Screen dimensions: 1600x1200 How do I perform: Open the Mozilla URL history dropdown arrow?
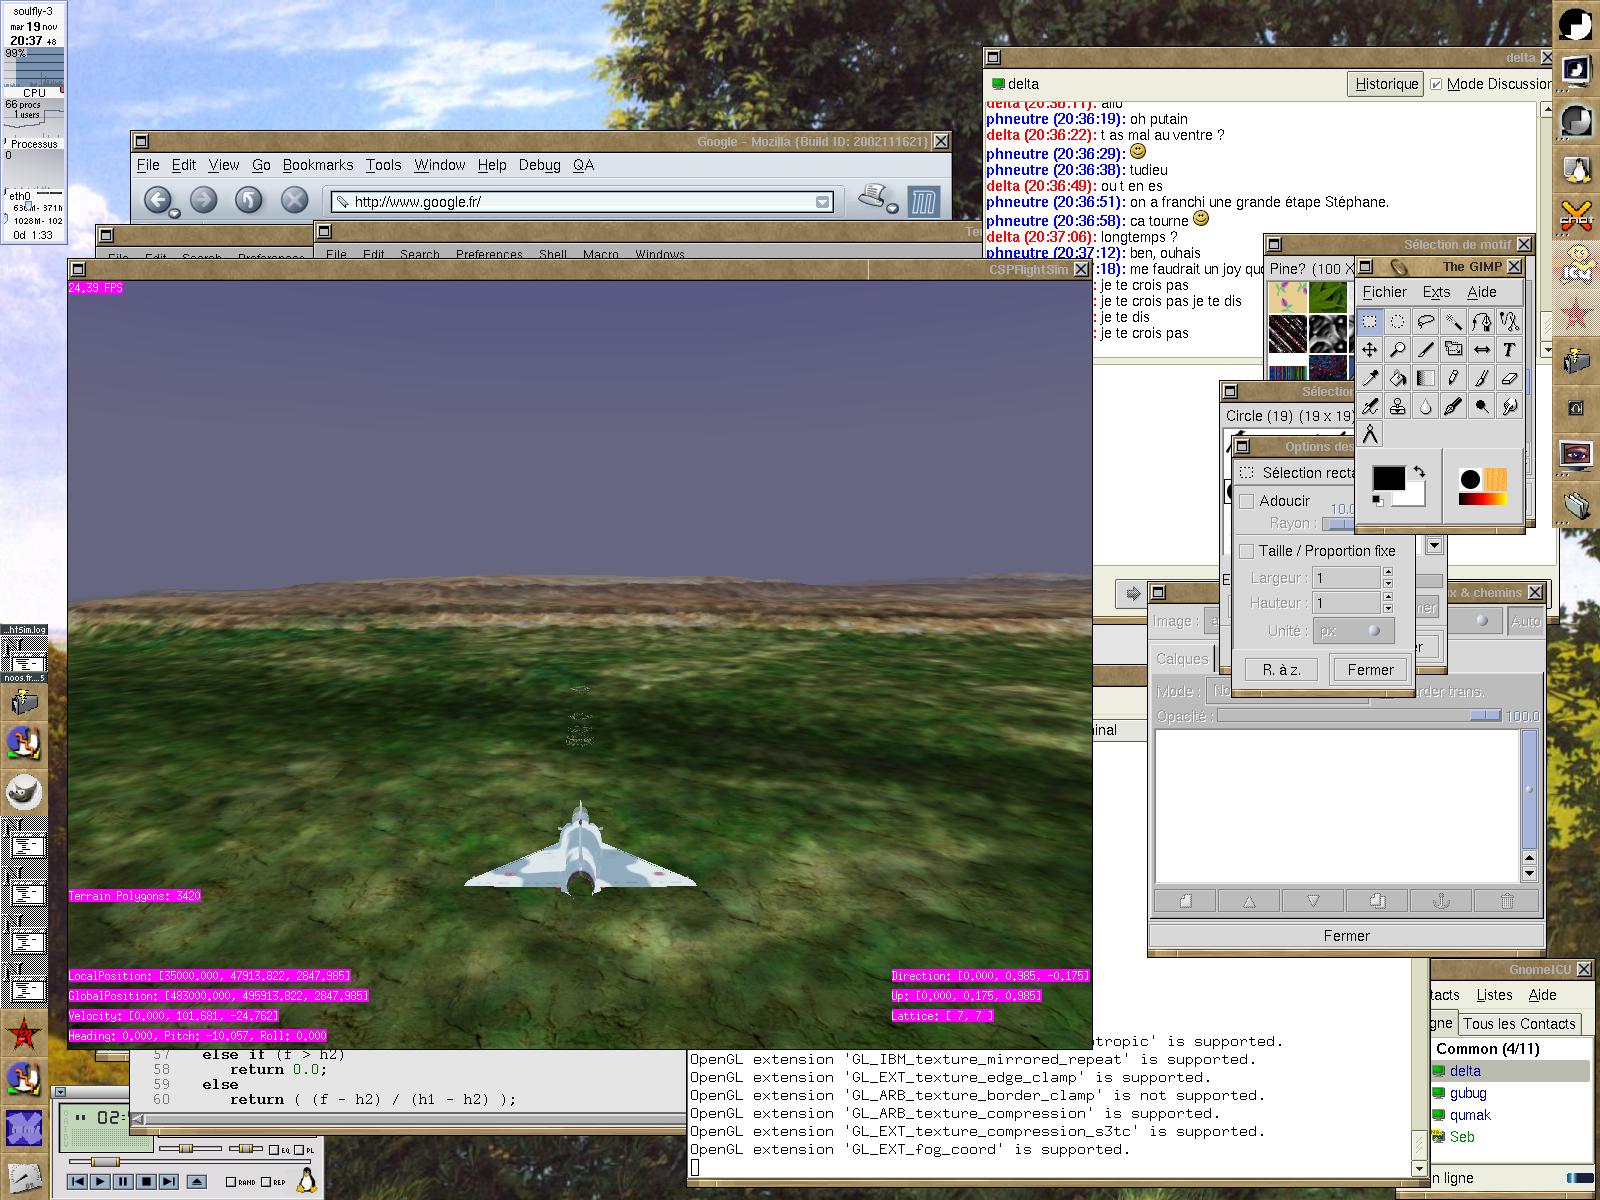(x=822, y=202)
